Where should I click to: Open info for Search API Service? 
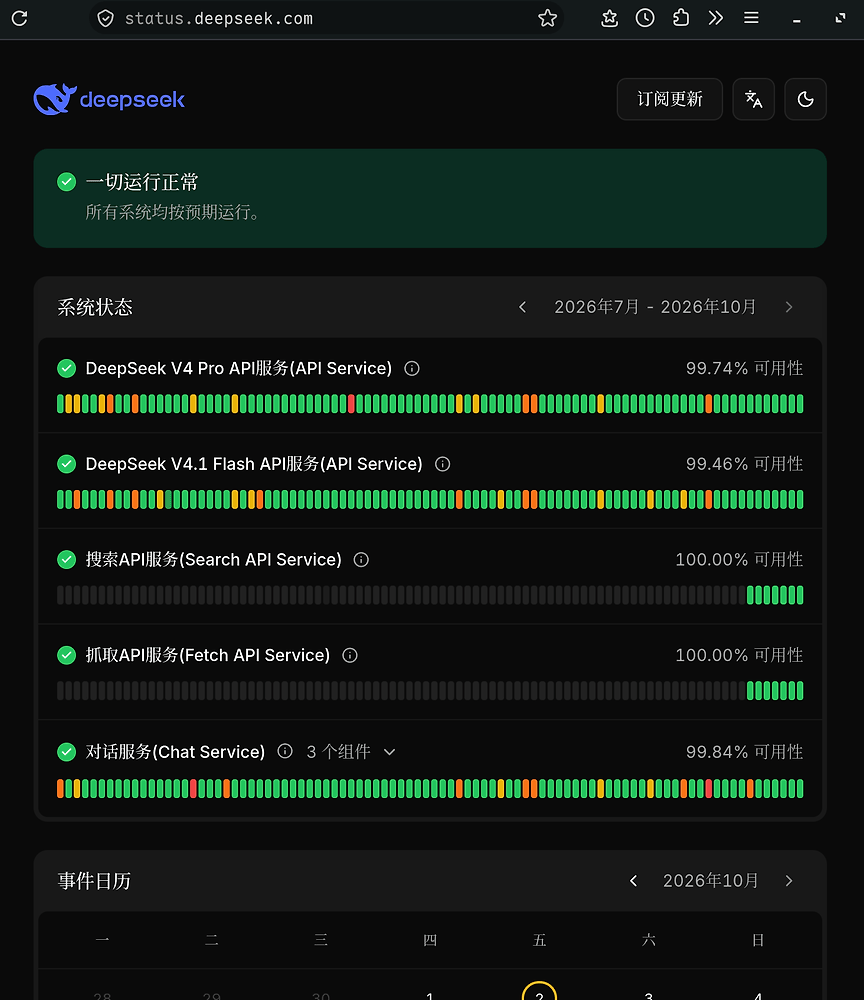(362, 560)
